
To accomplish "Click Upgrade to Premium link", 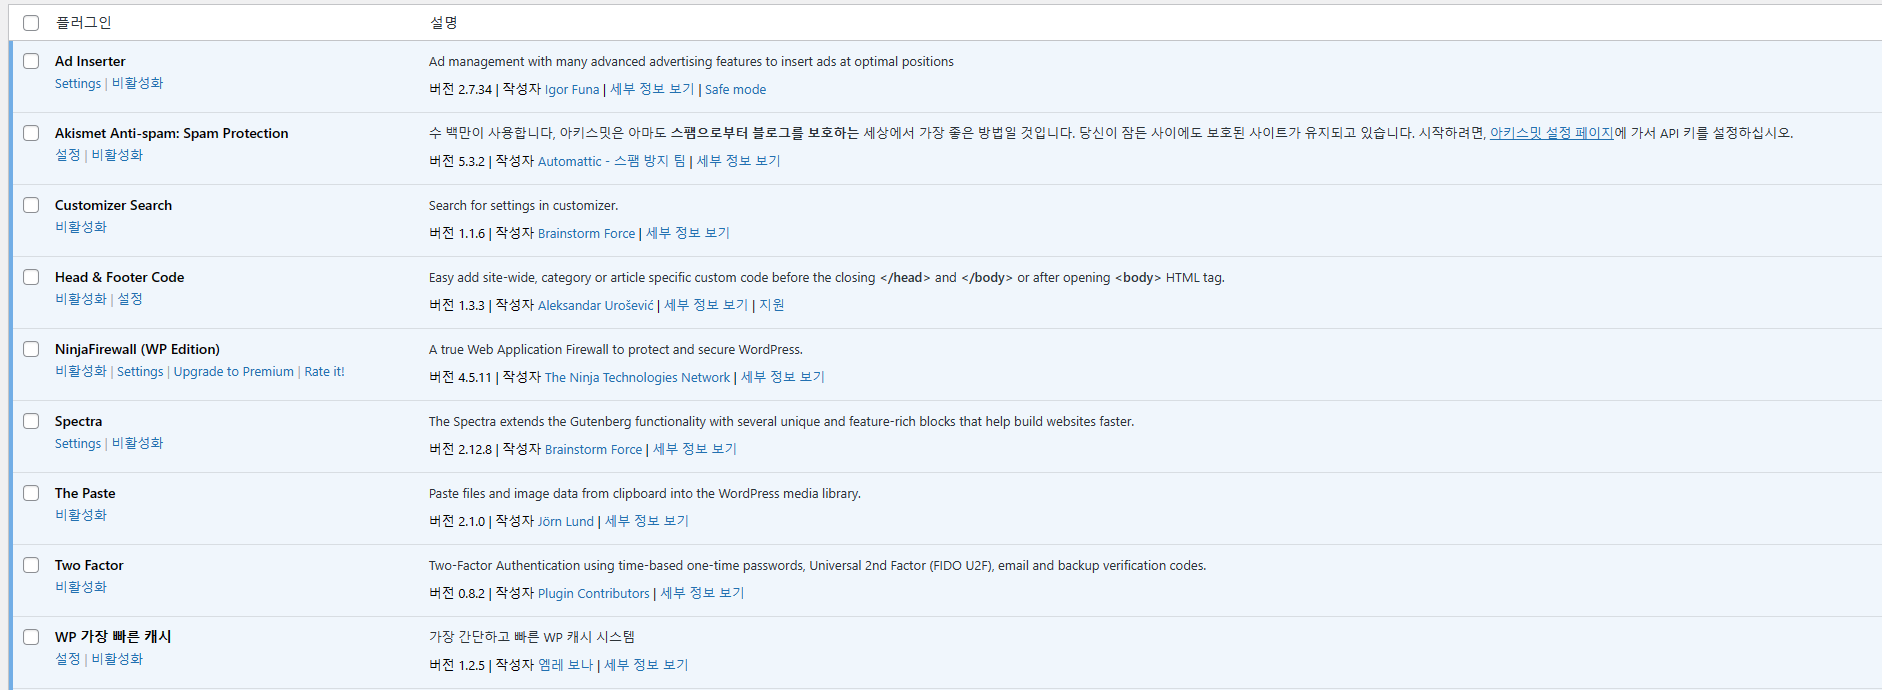I will pos(234,372).
